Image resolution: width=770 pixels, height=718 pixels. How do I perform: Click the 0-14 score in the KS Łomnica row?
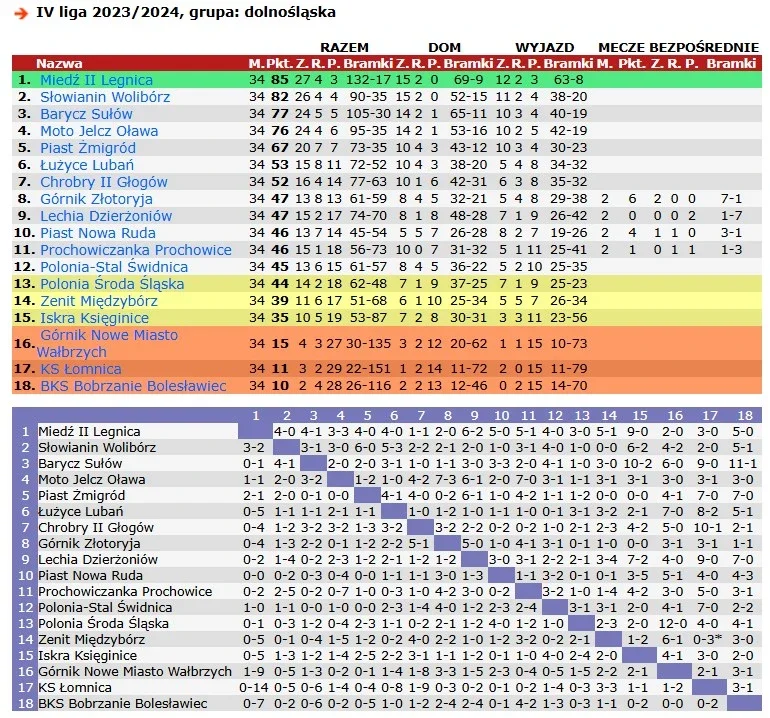pos(253,688)
